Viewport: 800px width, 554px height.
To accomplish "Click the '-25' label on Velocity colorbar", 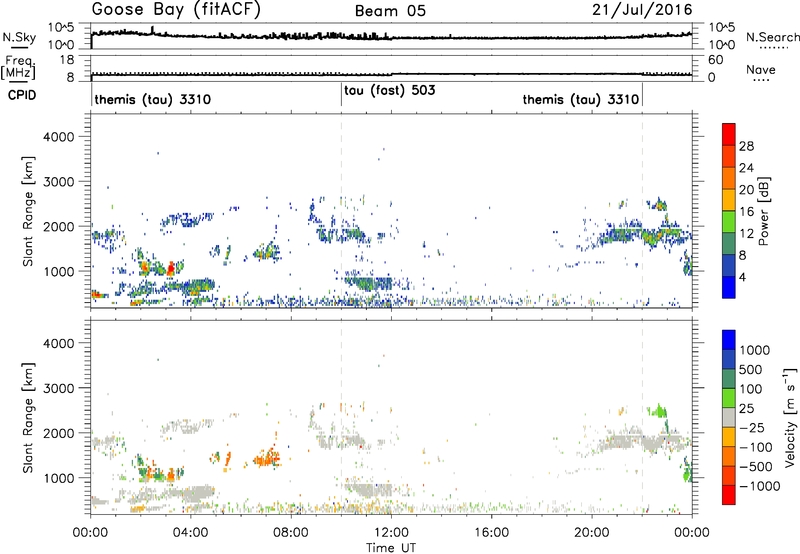I will click(751, 427).
